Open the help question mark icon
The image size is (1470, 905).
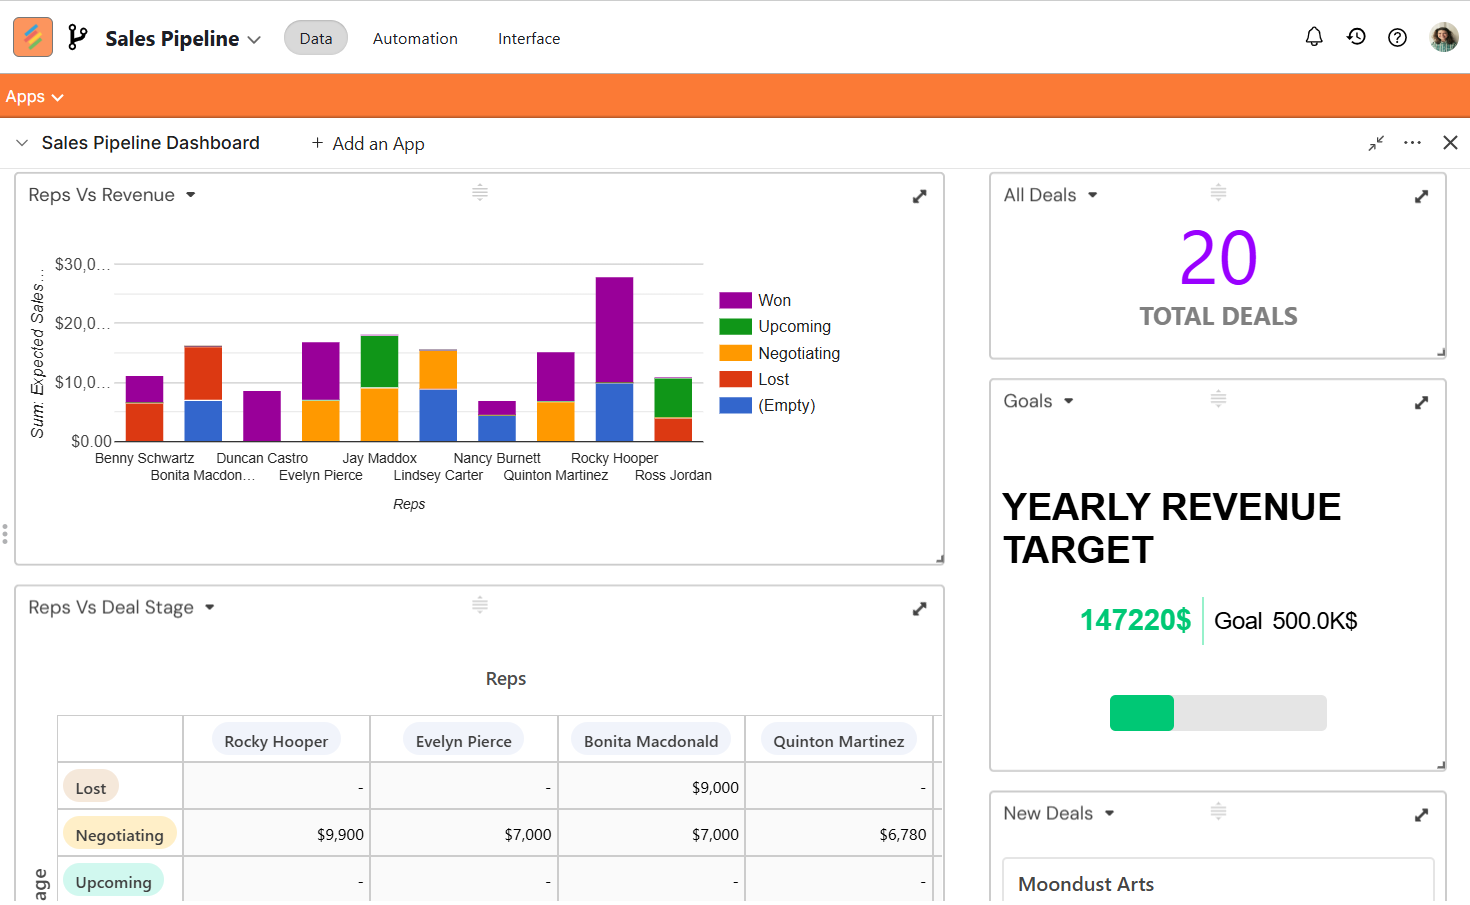pyautogui.click(x=1397, y=38)
